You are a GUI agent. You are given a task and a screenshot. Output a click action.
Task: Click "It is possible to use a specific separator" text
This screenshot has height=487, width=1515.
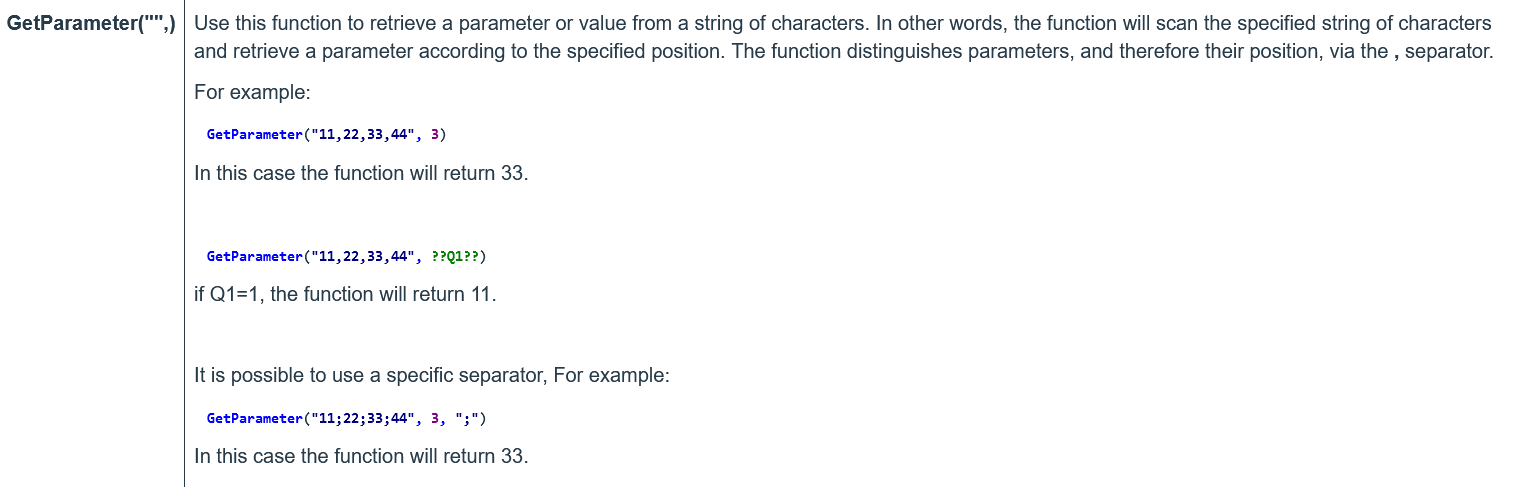tap(372, 376)
